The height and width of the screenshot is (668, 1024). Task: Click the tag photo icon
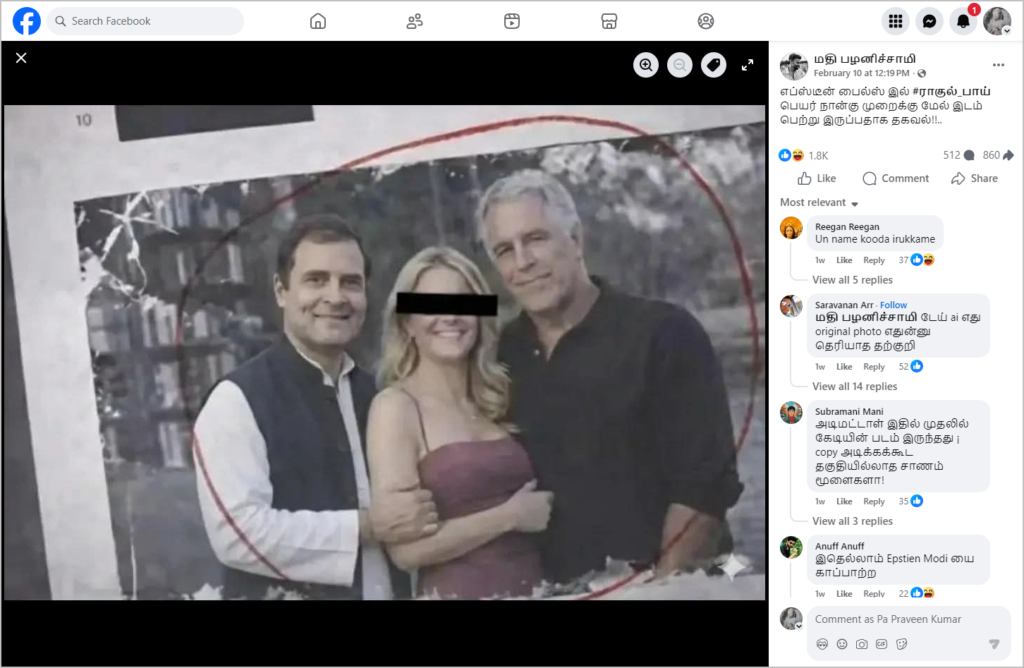click(x=713, y=65)
